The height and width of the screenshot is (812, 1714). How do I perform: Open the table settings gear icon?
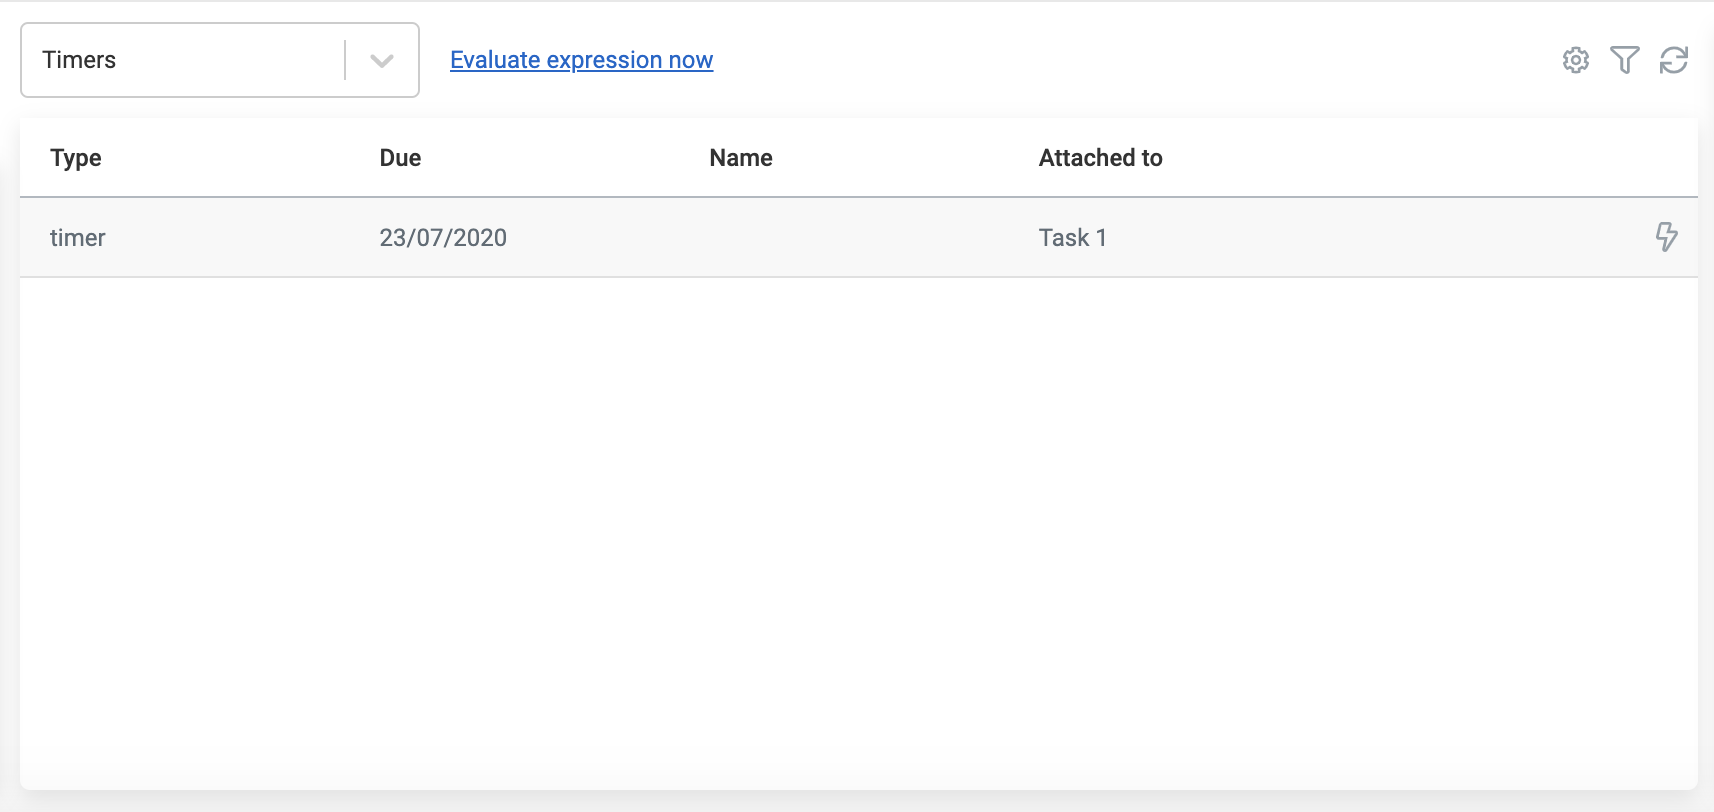pyautogui.click(x=1576, y=60)
